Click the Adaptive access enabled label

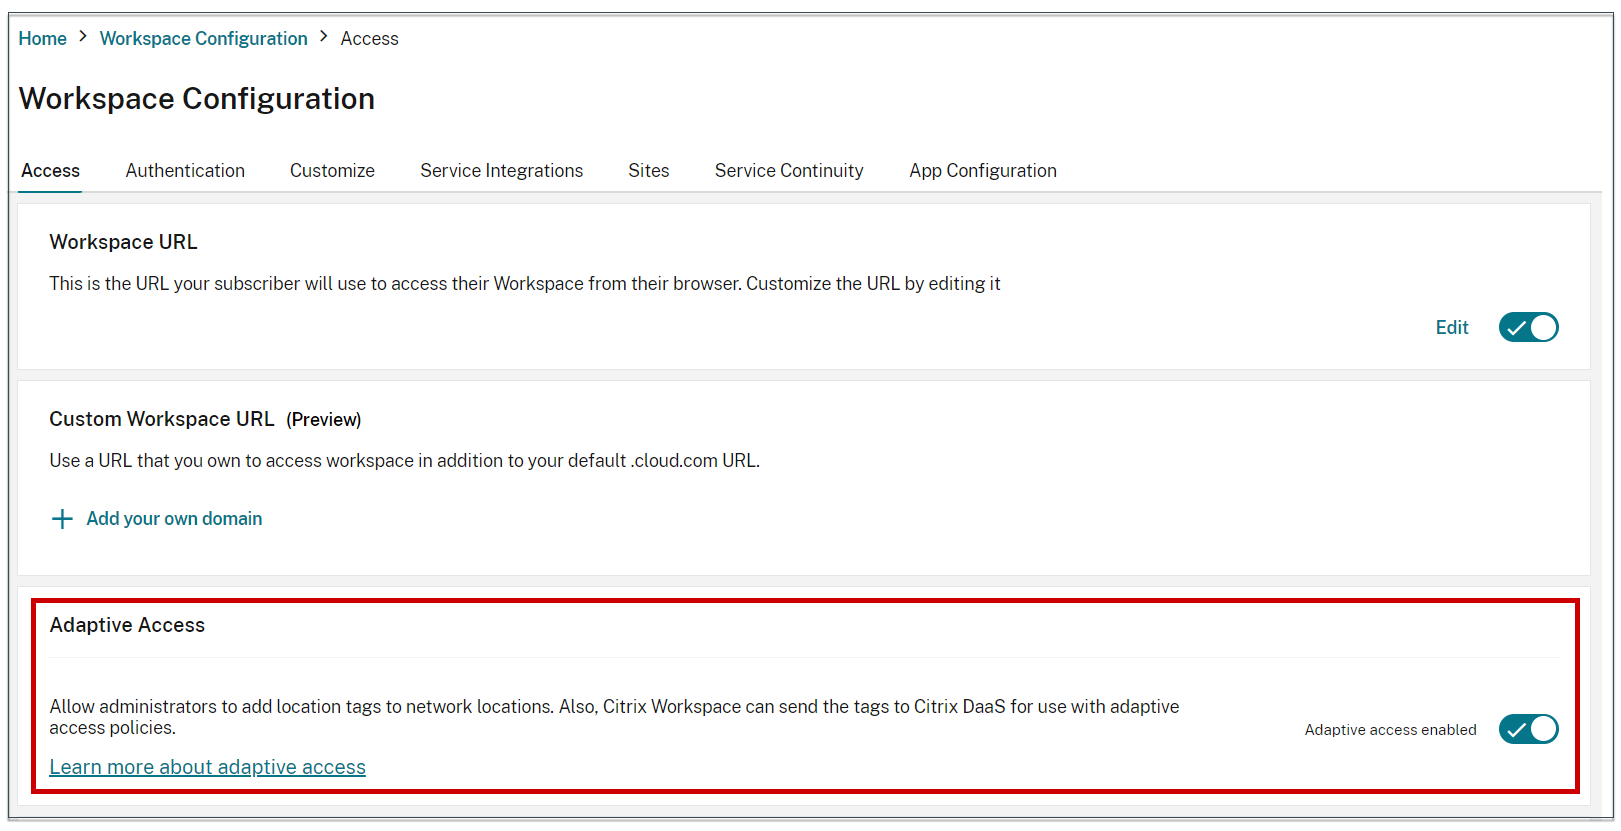pyautogui.click(x=1390, y=730)
